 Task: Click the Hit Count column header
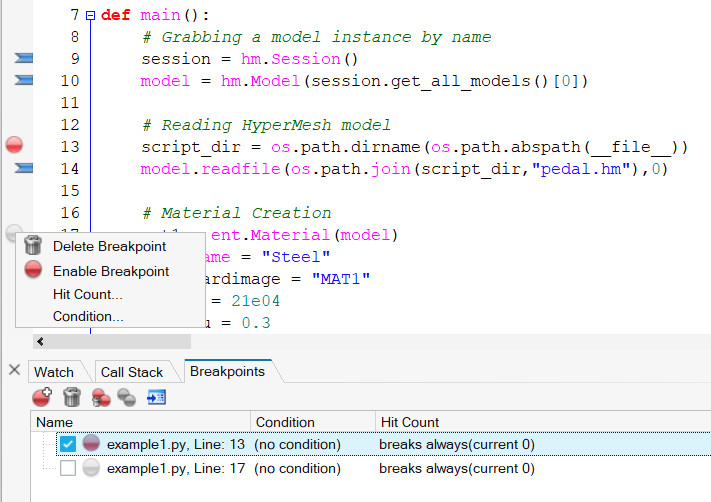(x=408, y=422)
